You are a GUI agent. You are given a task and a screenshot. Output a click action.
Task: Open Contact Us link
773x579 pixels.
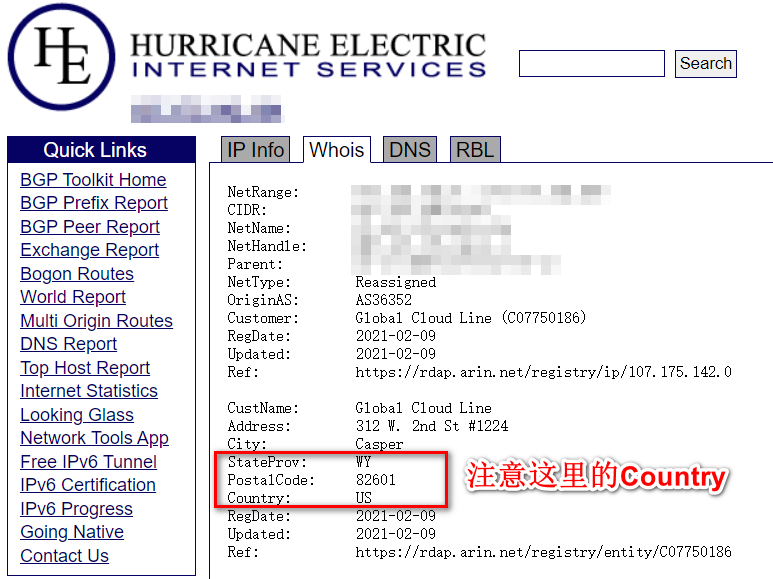point(64,556)
